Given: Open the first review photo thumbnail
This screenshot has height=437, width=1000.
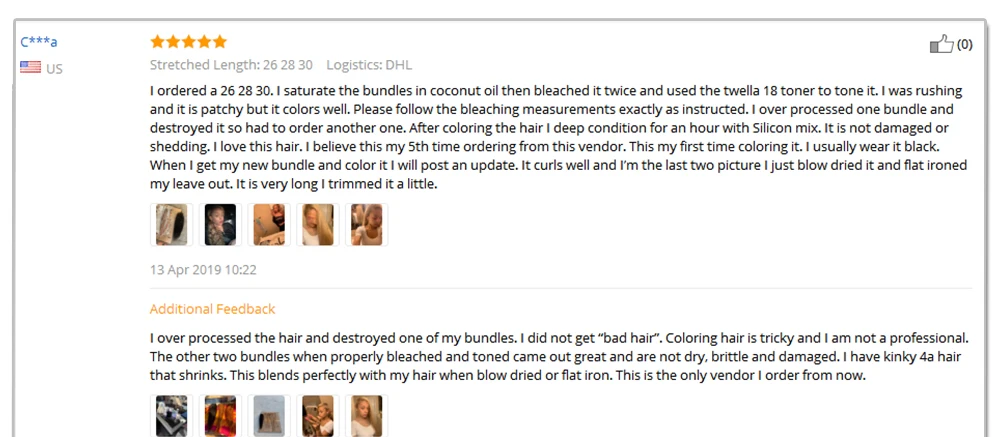Looking at the screenshot, I should coord(172,225).
